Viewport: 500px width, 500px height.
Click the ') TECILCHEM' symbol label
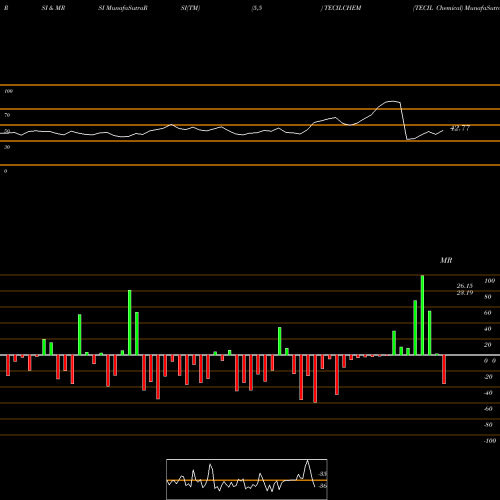341,8
